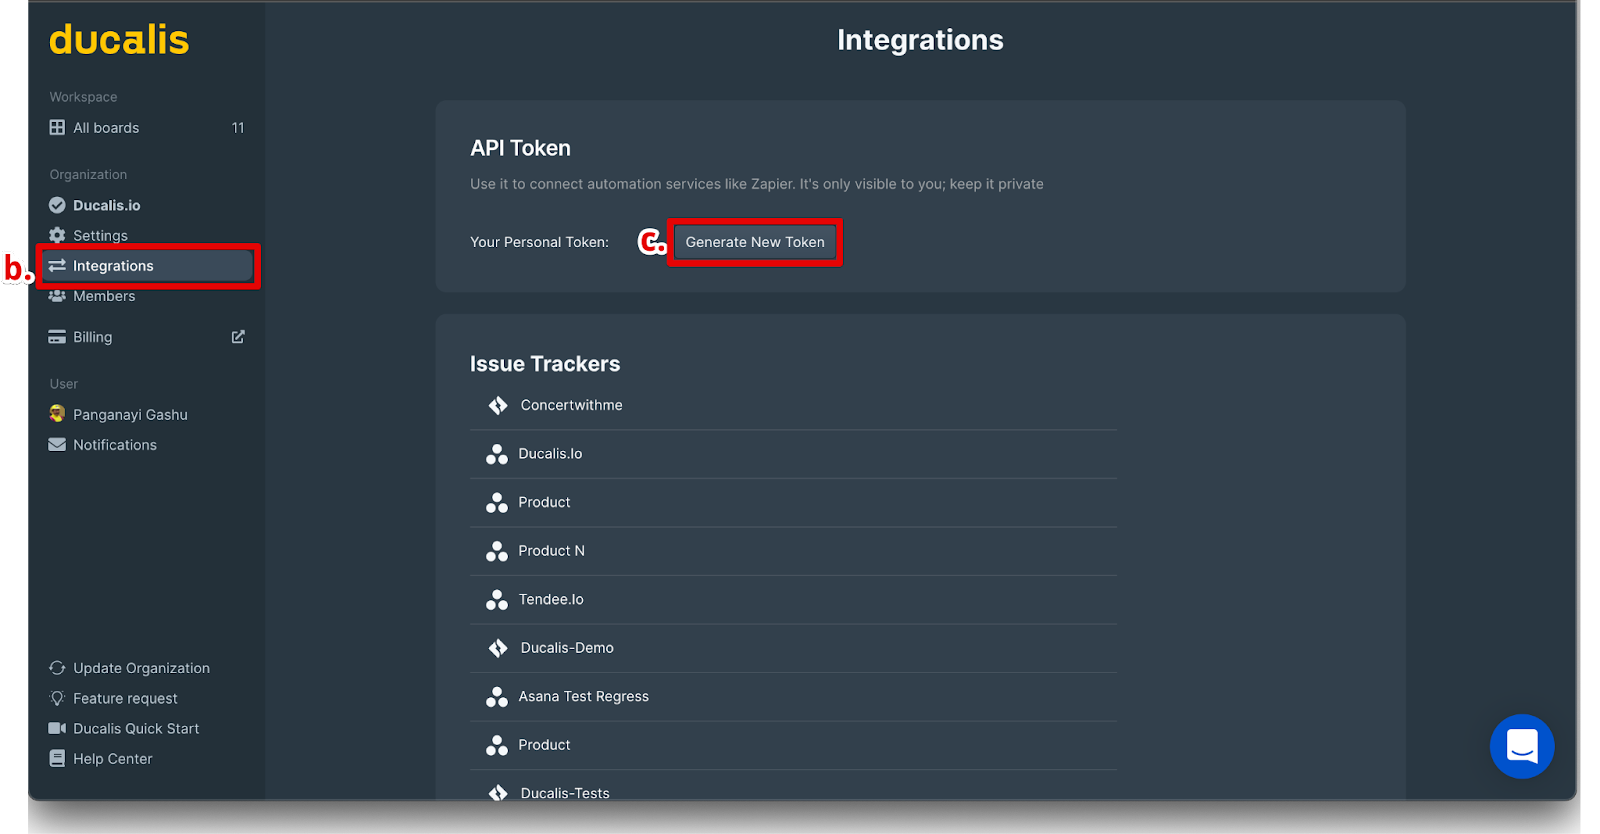Click the Asana icon beside Tendee.Io
The height and width of the screenshot is (834, 1600).
[497, 600]
